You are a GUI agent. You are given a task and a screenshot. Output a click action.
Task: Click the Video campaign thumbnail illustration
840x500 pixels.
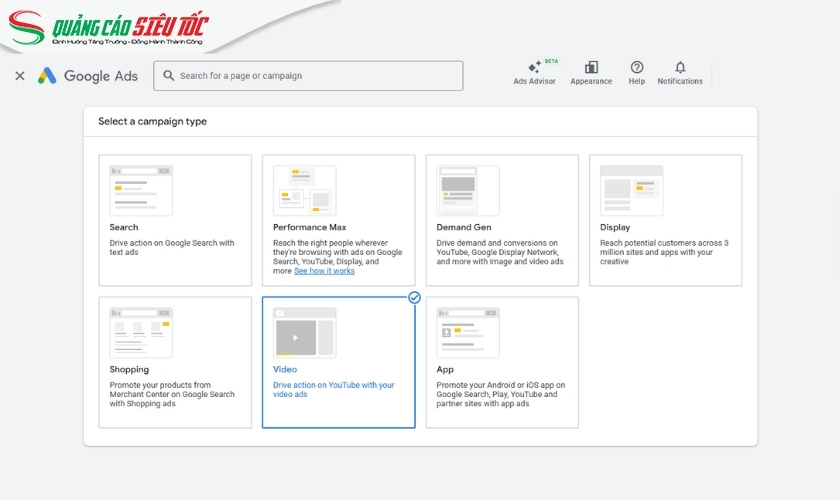[x=305, y=333]
